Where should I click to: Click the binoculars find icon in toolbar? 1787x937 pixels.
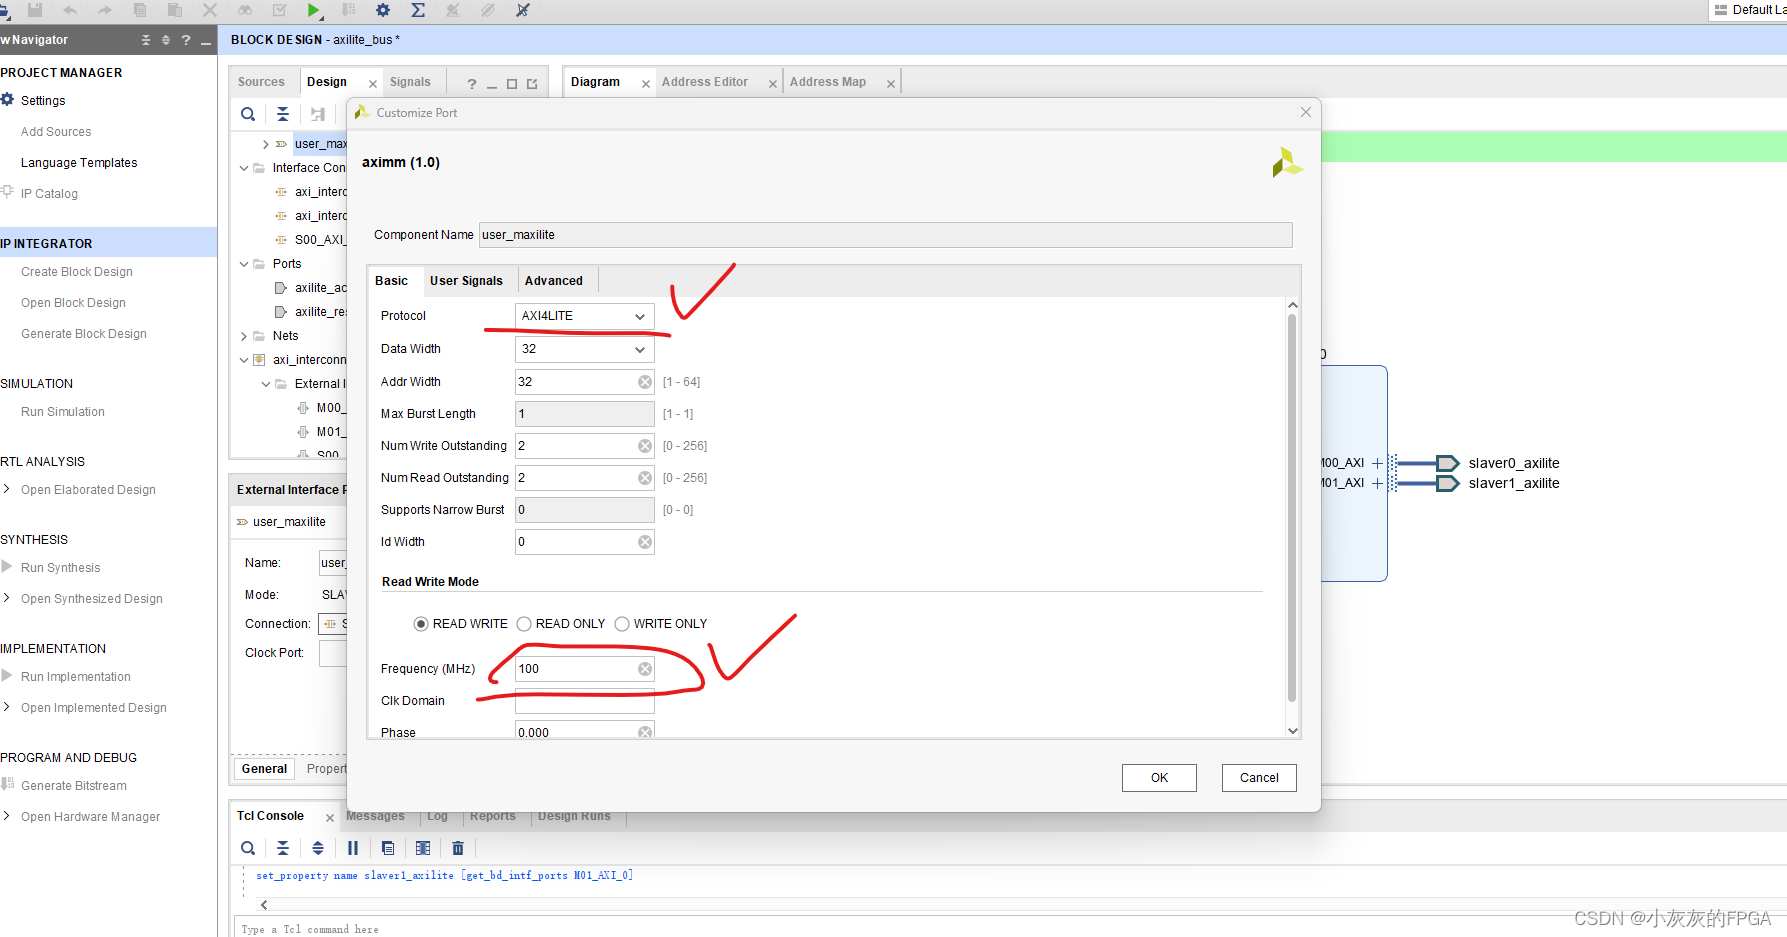point(245,10)
